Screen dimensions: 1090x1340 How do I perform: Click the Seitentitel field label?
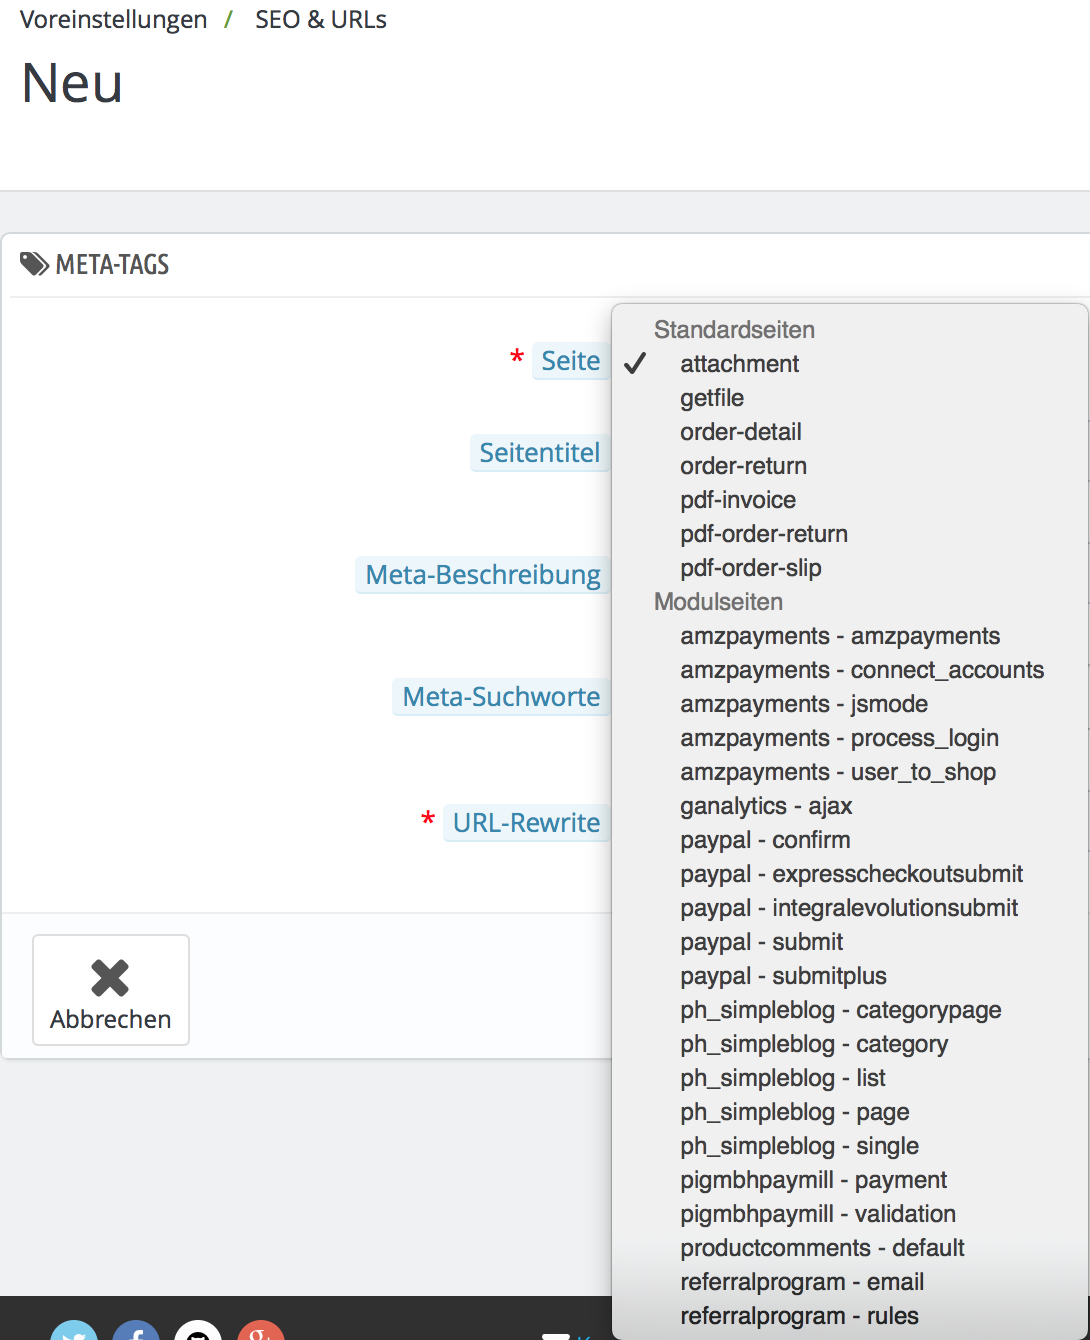[x=539, y=453]
